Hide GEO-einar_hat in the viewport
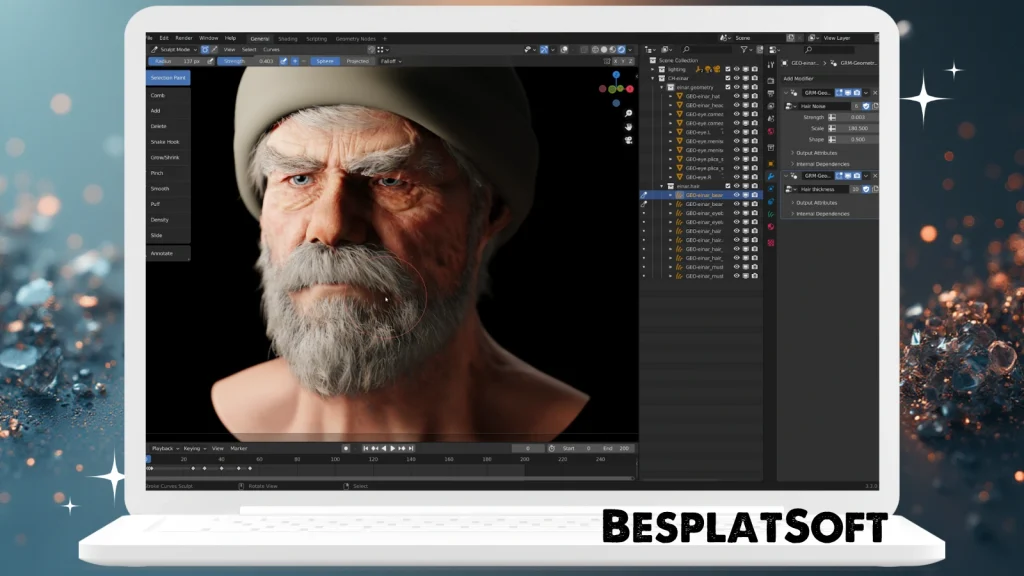Viewport: 1024px width, 576px height. pos(736,97)
